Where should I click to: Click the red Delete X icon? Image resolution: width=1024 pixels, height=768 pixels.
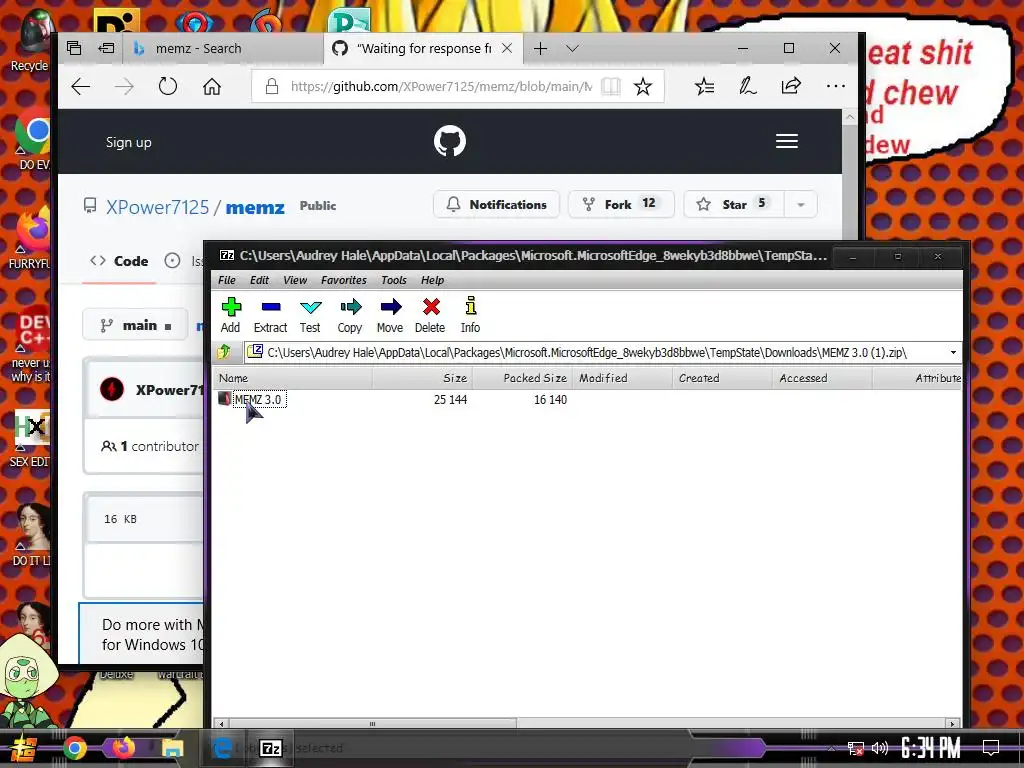[x=430, y=315]
